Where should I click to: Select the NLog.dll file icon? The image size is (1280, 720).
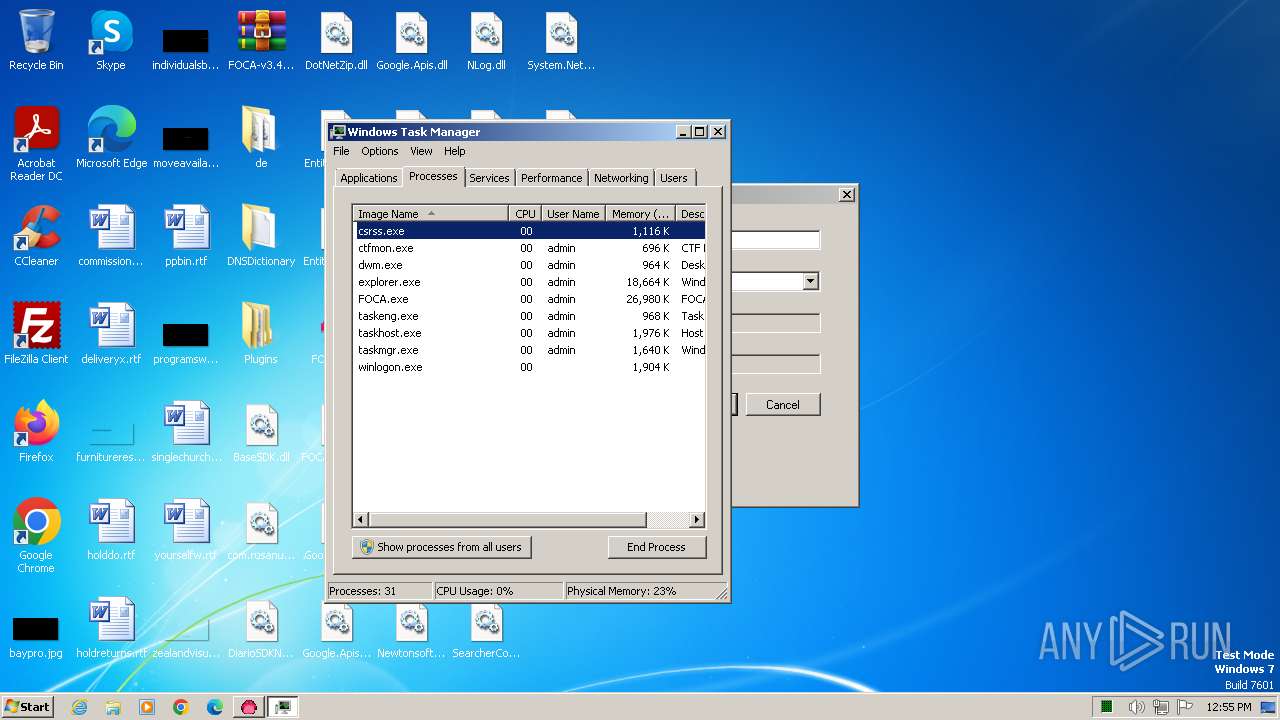486,41
